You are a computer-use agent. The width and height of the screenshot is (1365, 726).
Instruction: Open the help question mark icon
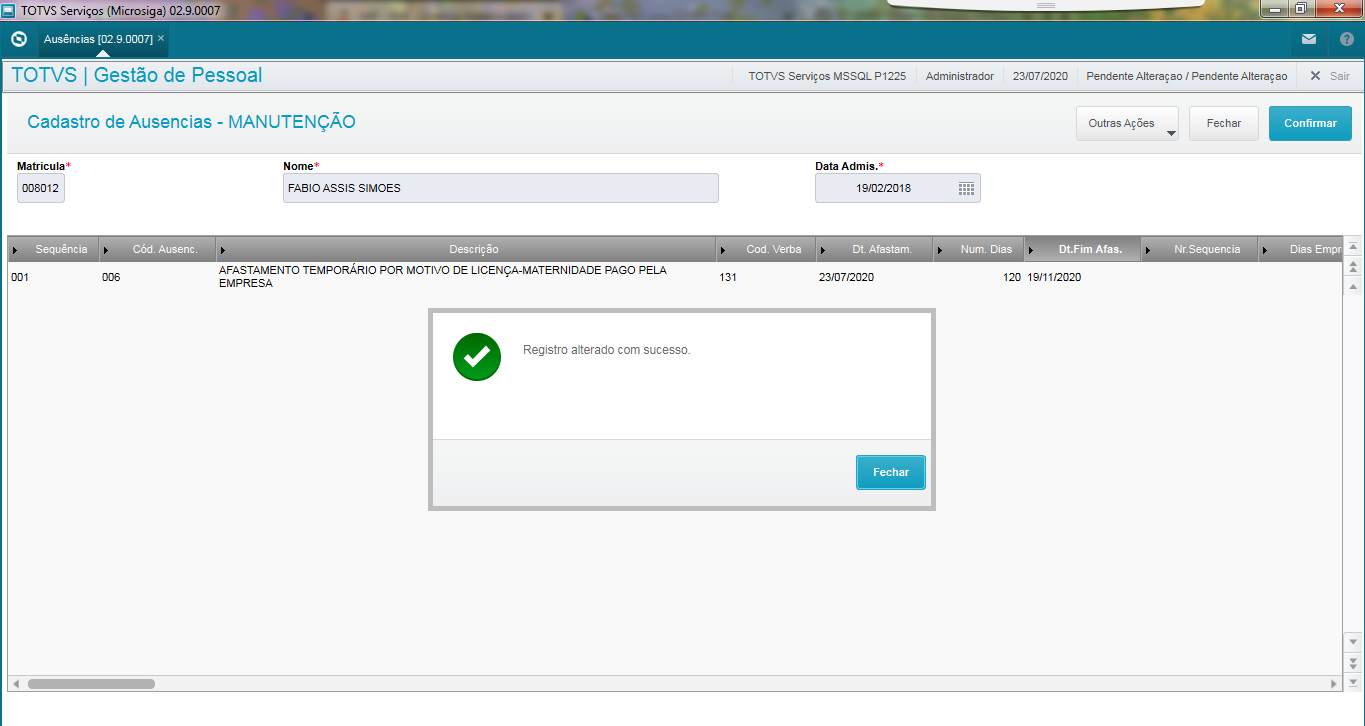(1346, 39)
